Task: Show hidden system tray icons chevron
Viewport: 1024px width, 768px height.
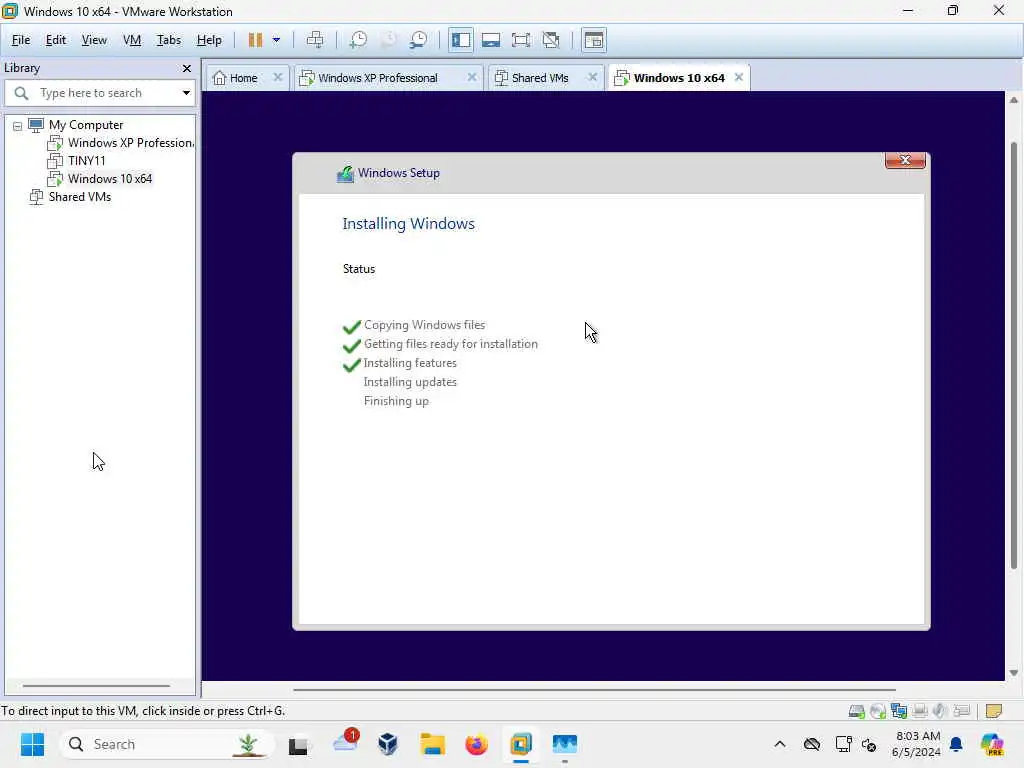Action: pos(780,744)
